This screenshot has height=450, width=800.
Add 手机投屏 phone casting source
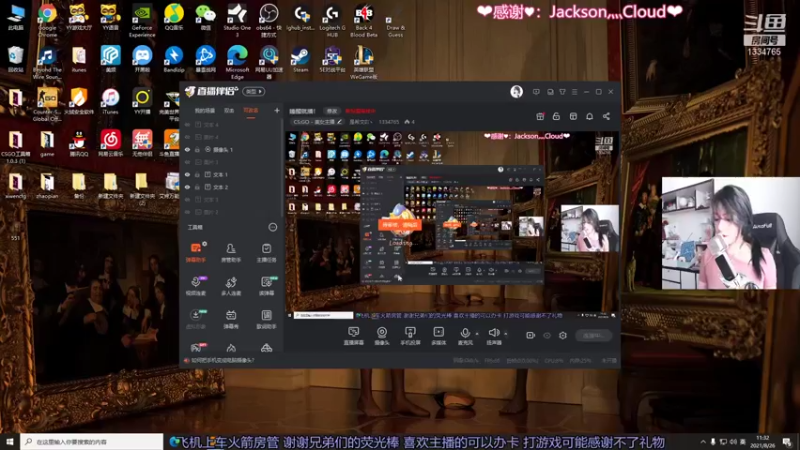(x=410, y=336)
